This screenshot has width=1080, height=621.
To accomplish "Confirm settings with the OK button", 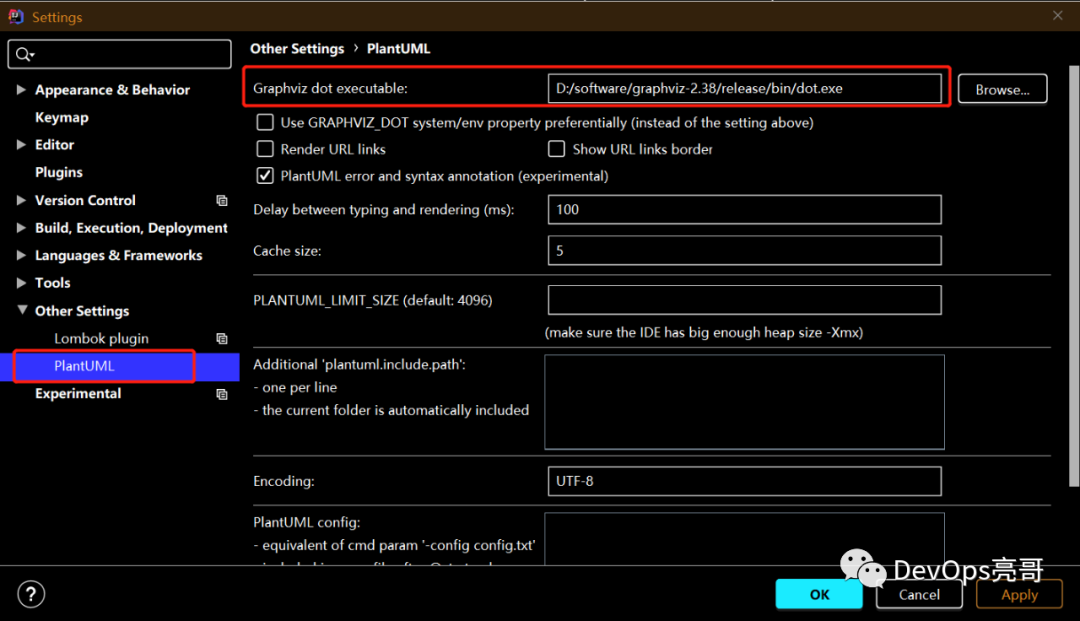I will pyautogui.click(x=819, y=594).
